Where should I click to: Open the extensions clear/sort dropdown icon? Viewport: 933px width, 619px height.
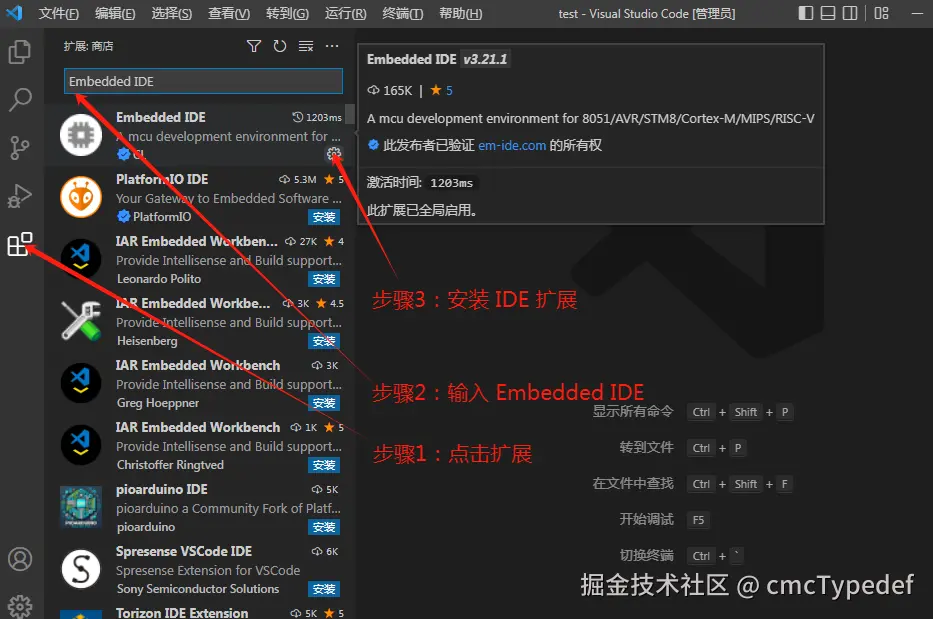(305, 46)
